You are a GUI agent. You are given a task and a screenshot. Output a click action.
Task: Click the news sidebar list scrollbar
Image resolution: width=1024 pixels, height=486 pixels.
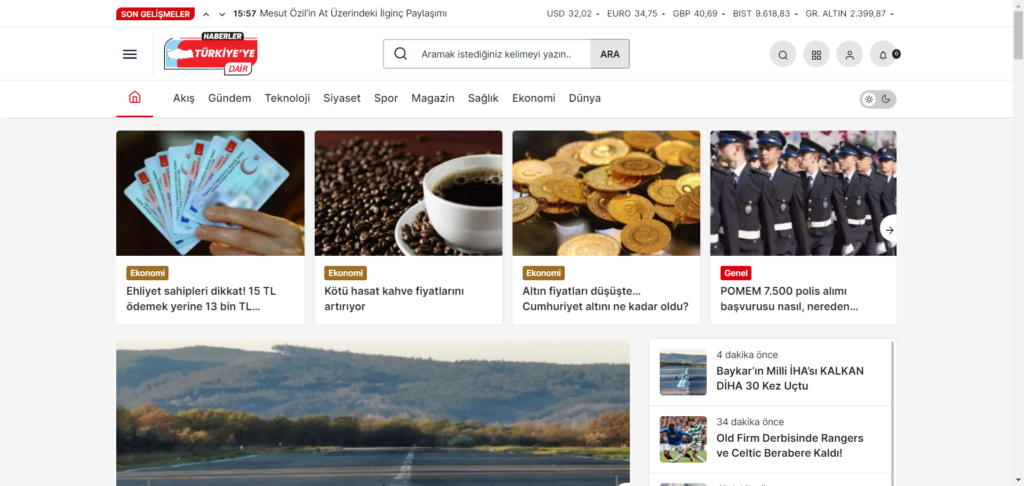893,412
